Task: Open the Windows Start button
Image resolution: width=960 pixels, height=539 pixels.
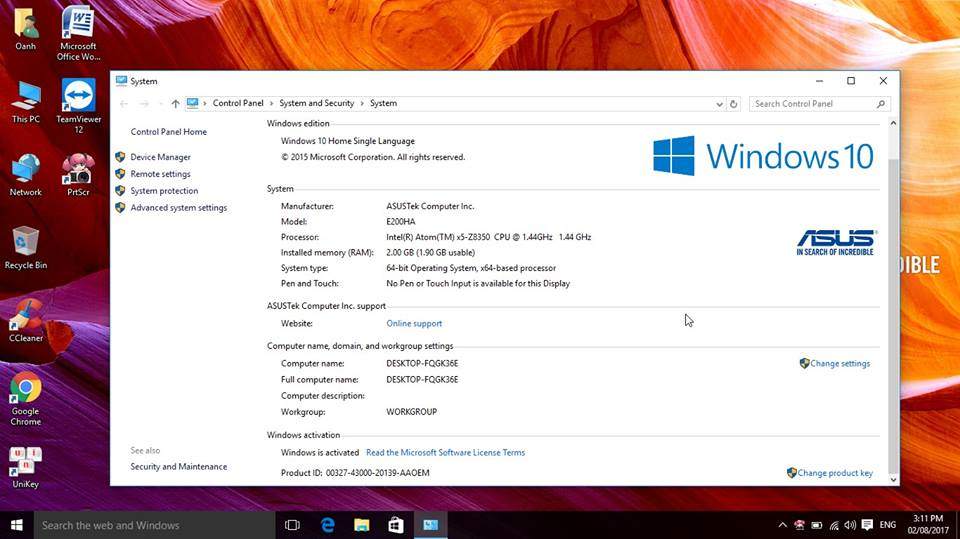Action: click(x=17, y=525)
